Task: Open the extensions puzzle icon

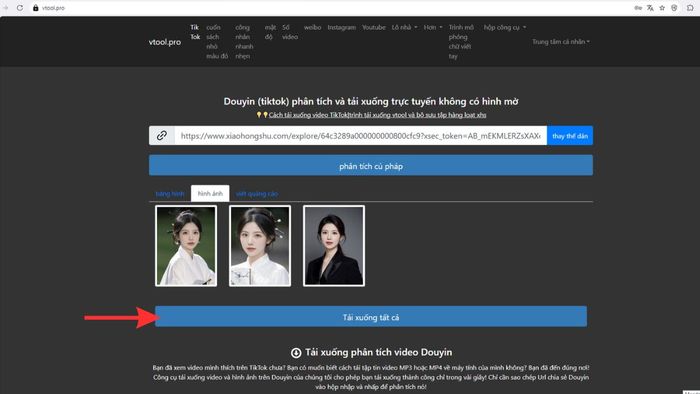Action: coord(690,8)
